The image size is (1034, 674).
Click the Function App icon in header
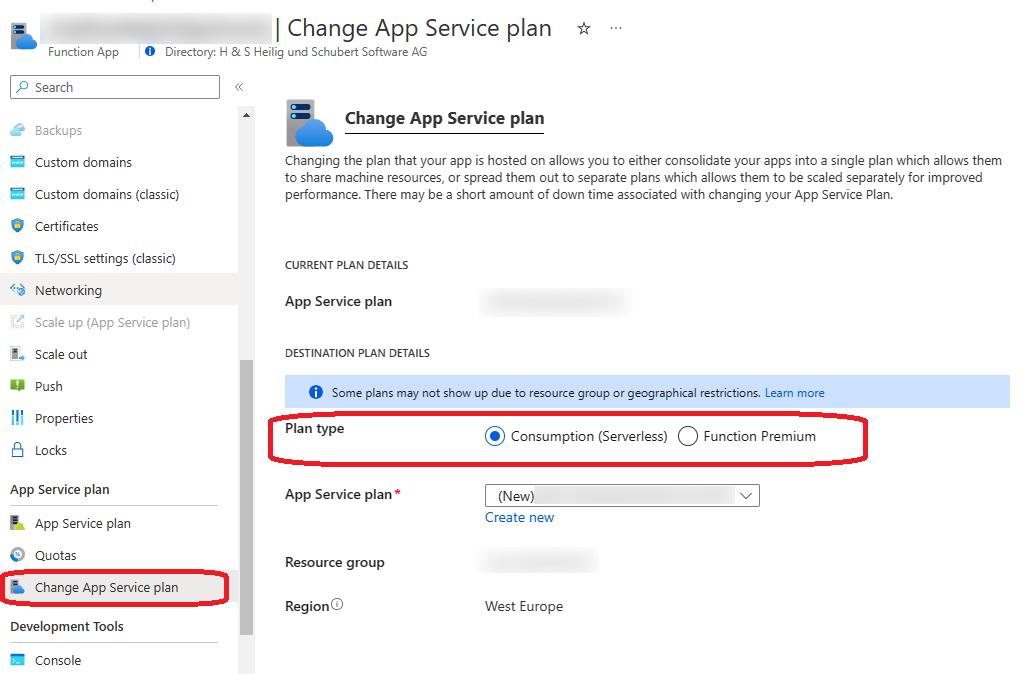point(24,35)
